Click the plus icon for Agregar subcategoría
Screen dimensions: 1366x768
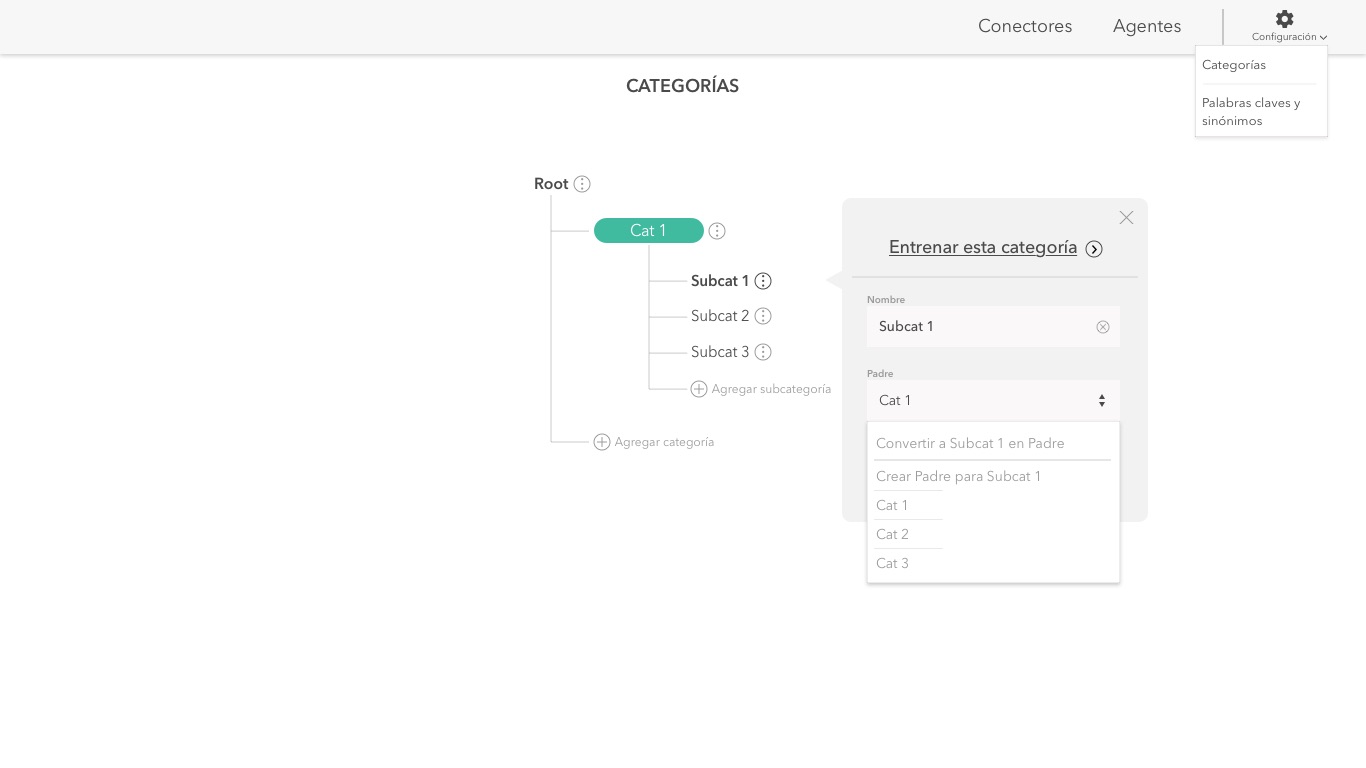[699, 389]
